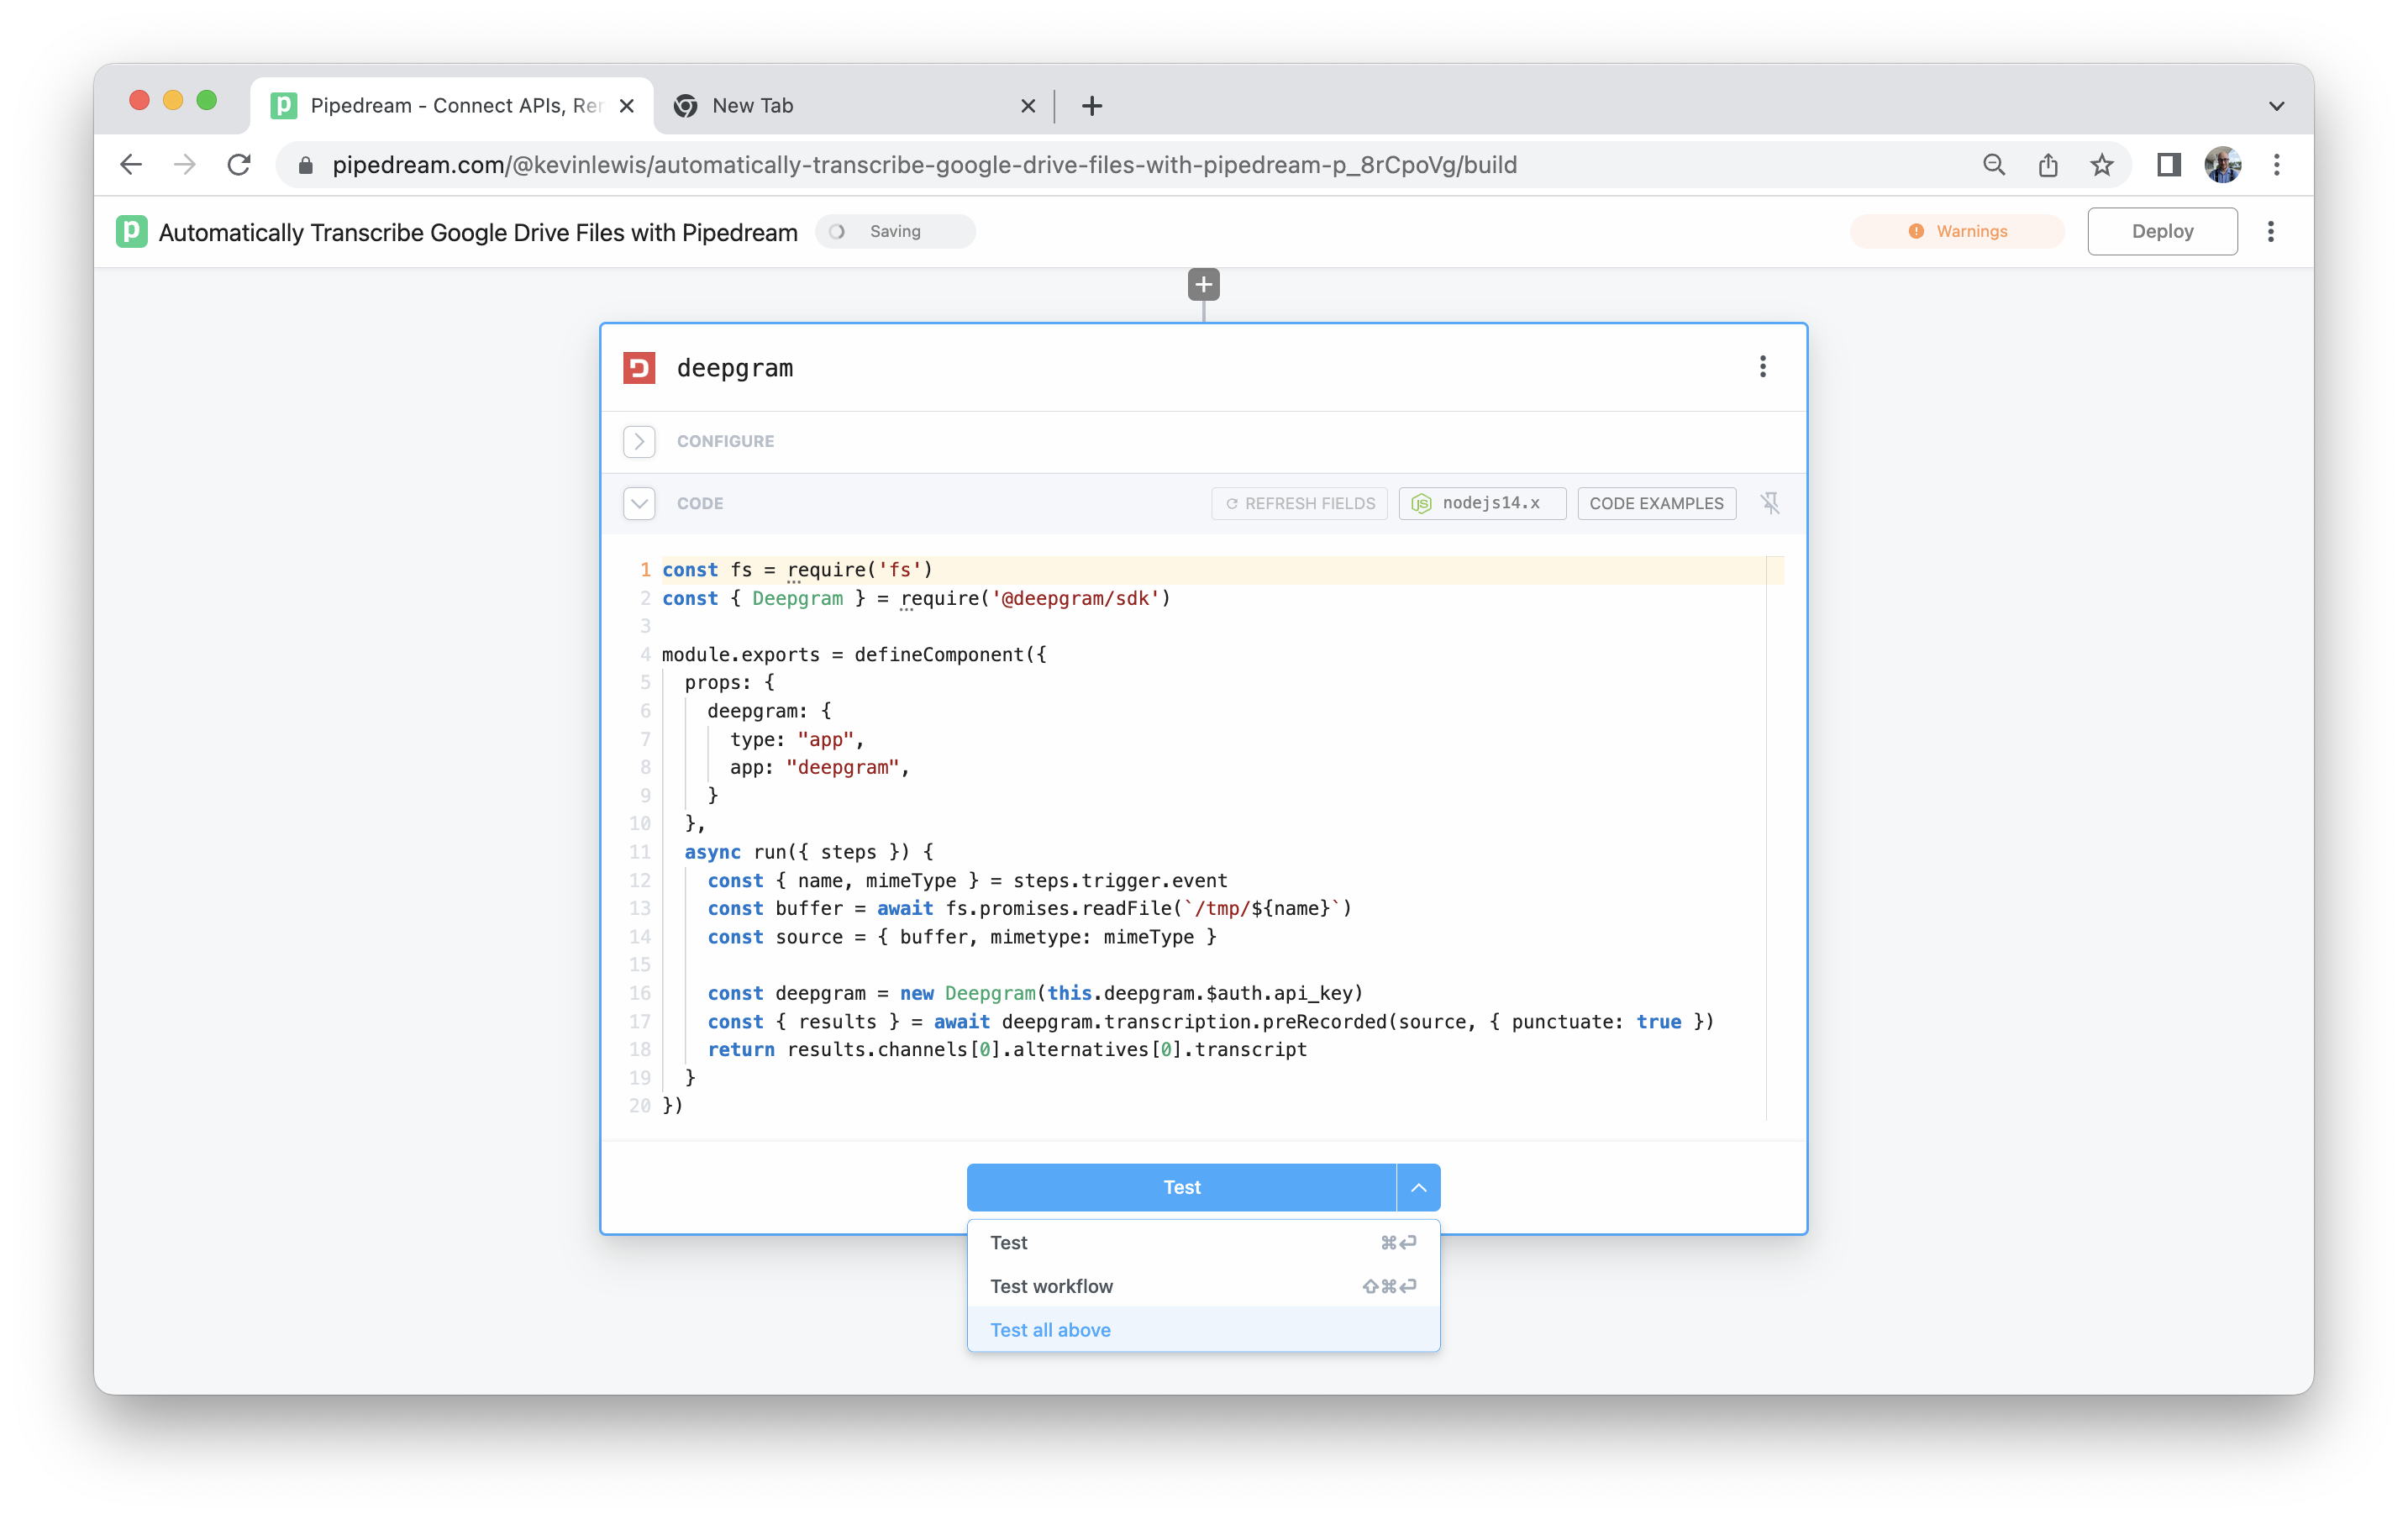The image size is (2408, 1519).
Task: Click the async run({ steps }) line
Action: 808,852
